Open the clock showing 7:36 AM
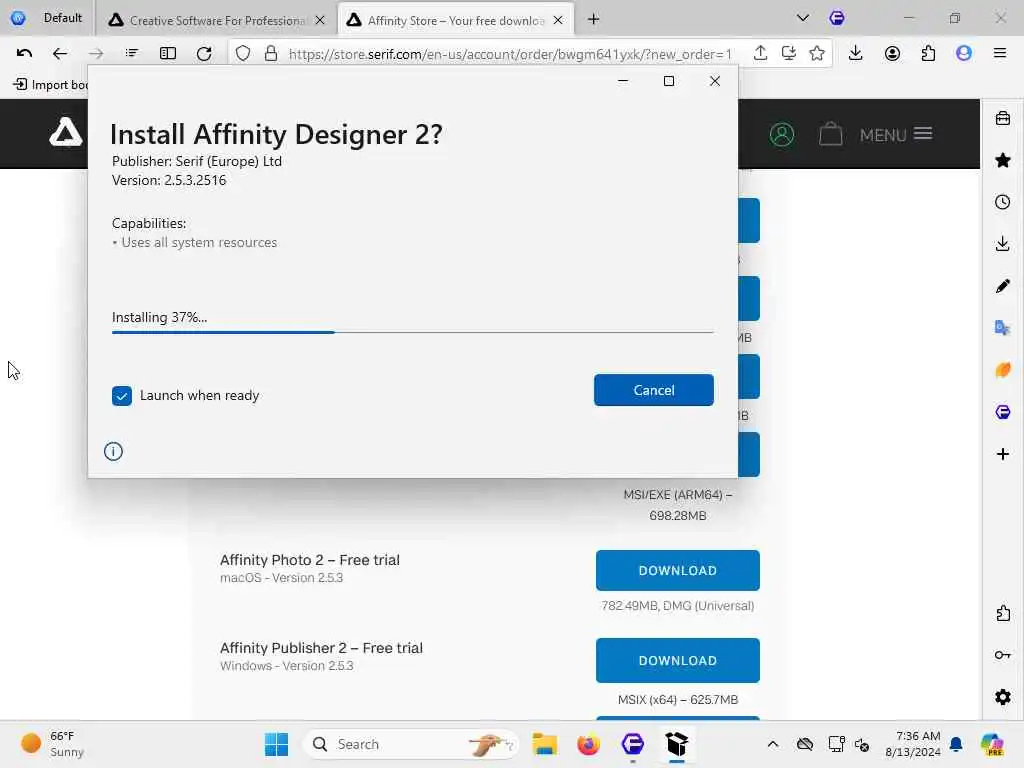 click(x=913, y=744)
